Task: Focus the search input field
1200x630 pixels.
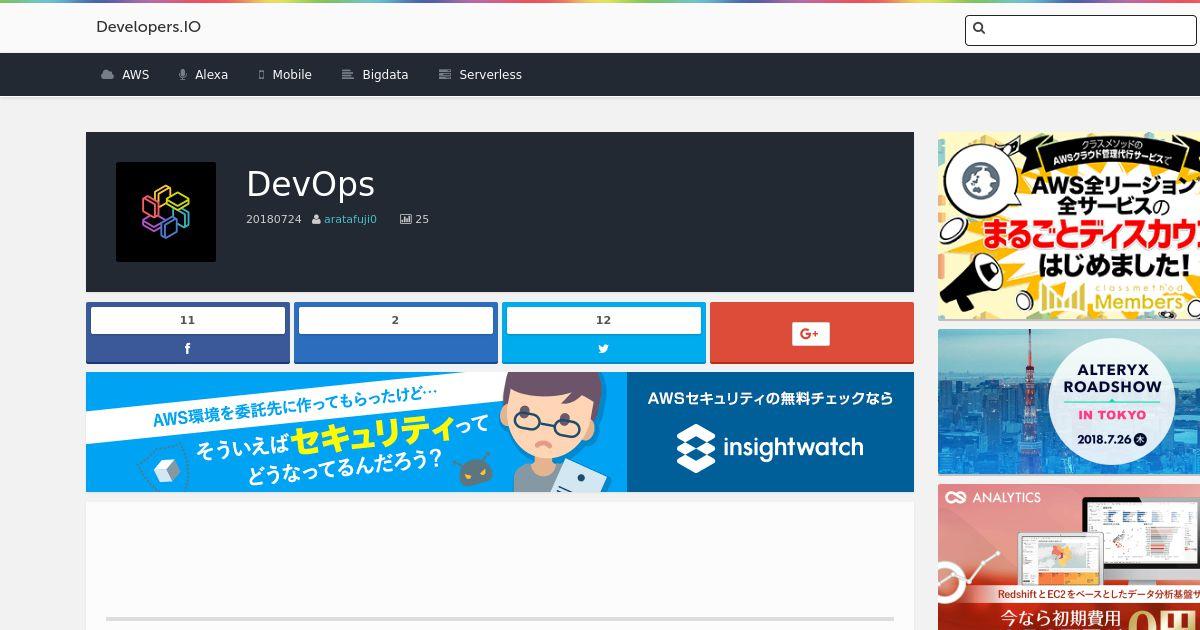Action: pos(1080,30)
